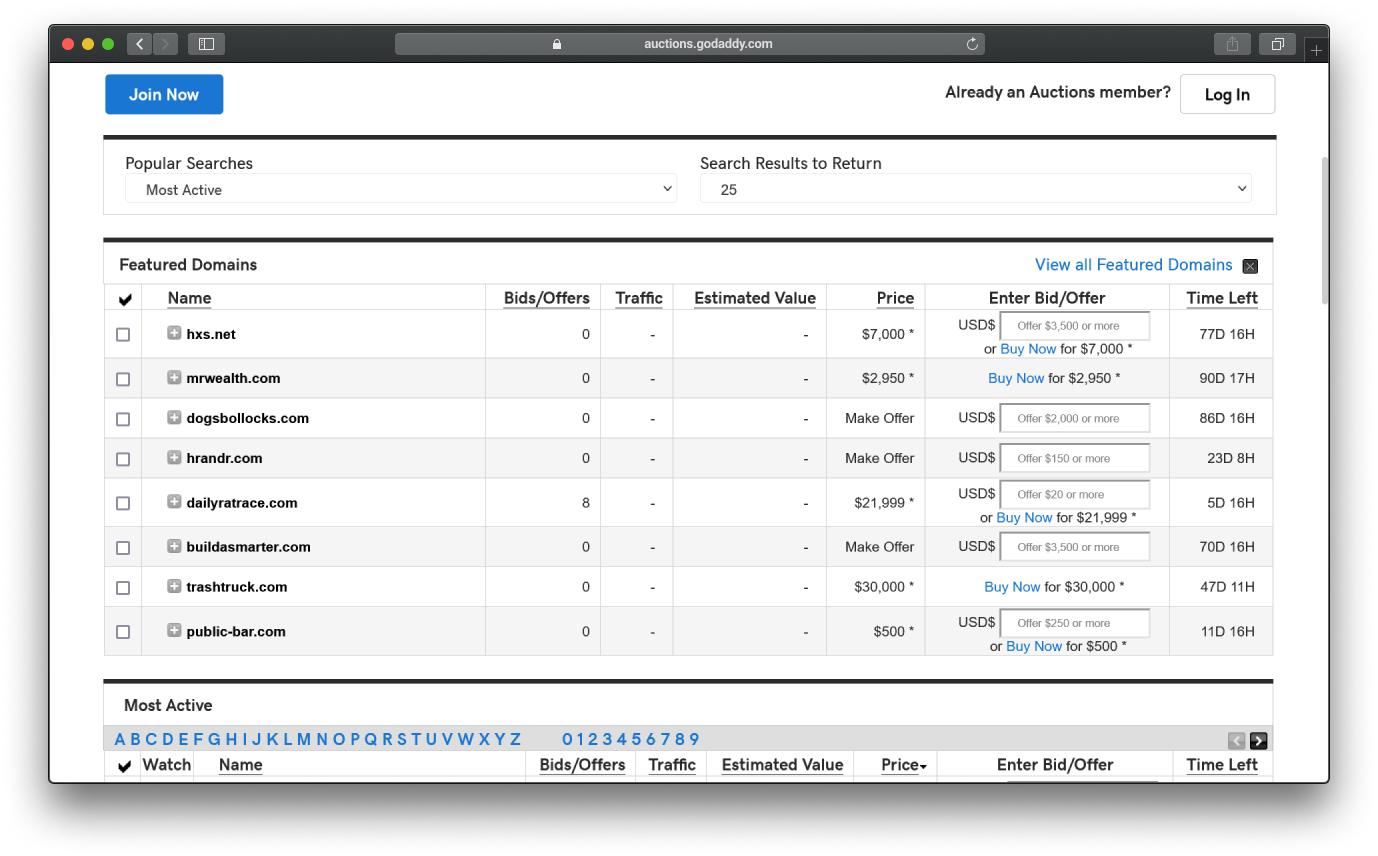Expand details for buildasmarter.com with the plus icon
Image resolution: width=1378 pixels, height=856 pixels.
(174, 546)
